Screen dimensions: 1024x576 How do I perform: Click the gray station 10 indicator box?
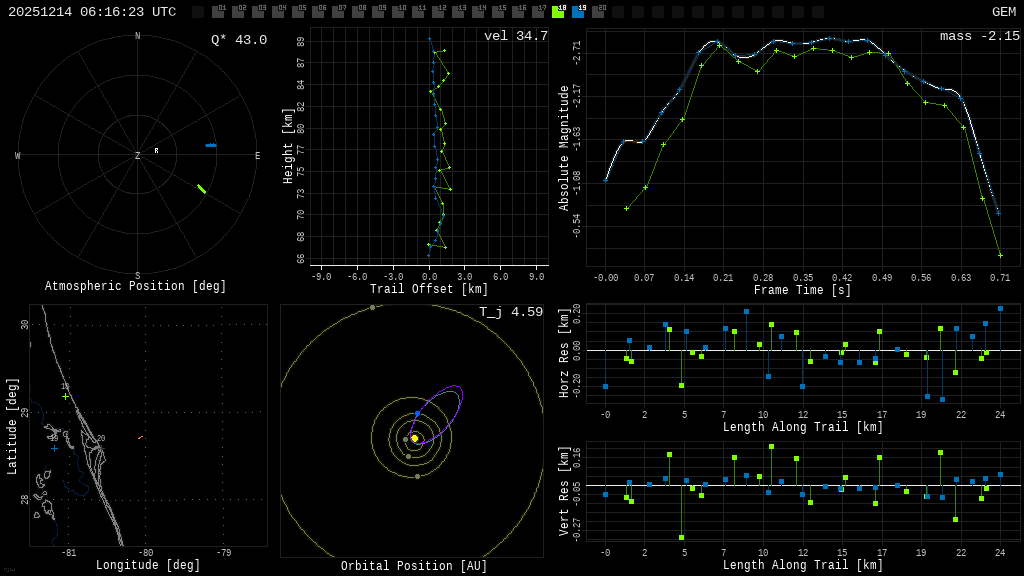[398, 12]
